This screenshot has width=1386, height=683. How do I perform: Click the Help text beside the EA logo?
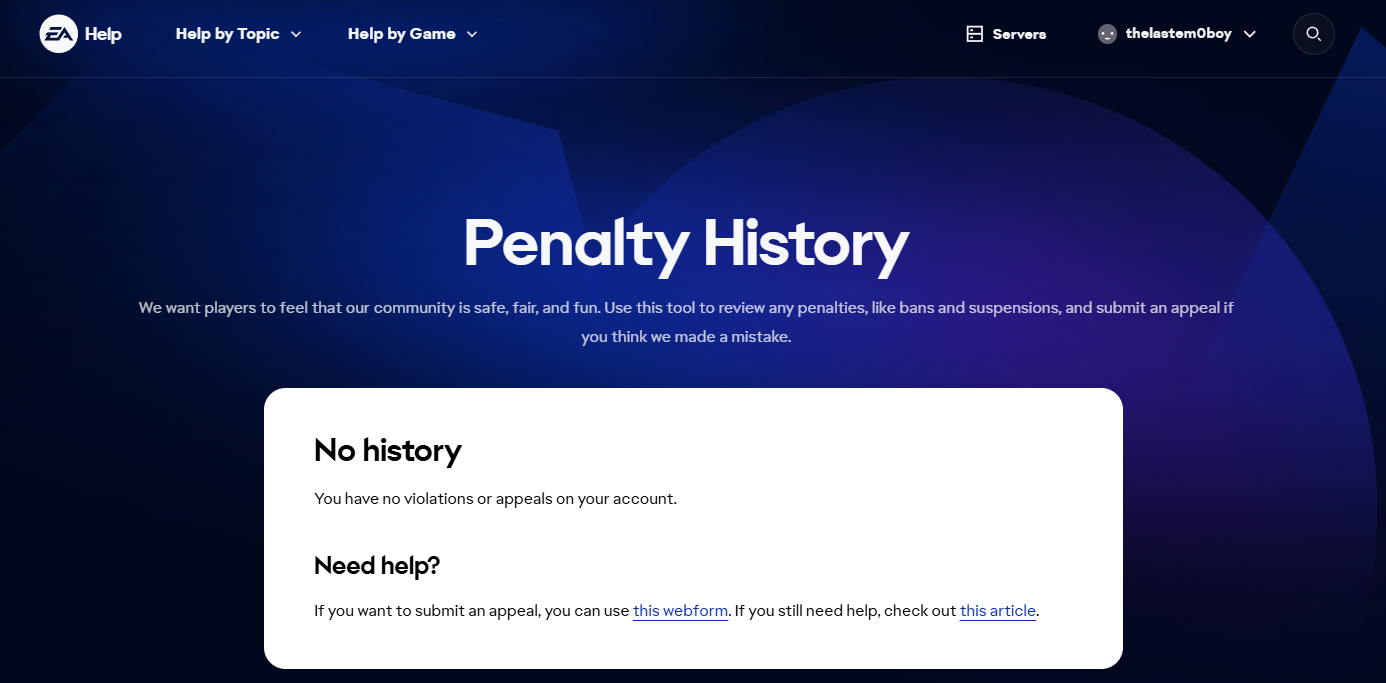103,34
